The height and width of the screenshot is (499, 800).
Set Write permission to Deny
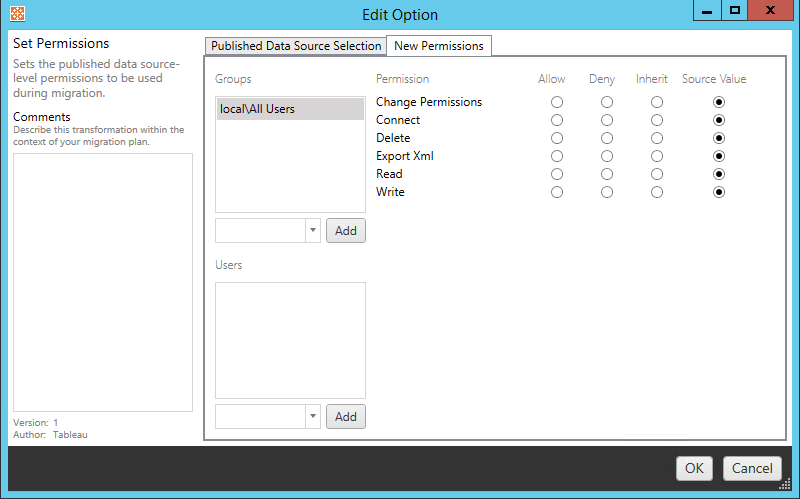(607, 192)
